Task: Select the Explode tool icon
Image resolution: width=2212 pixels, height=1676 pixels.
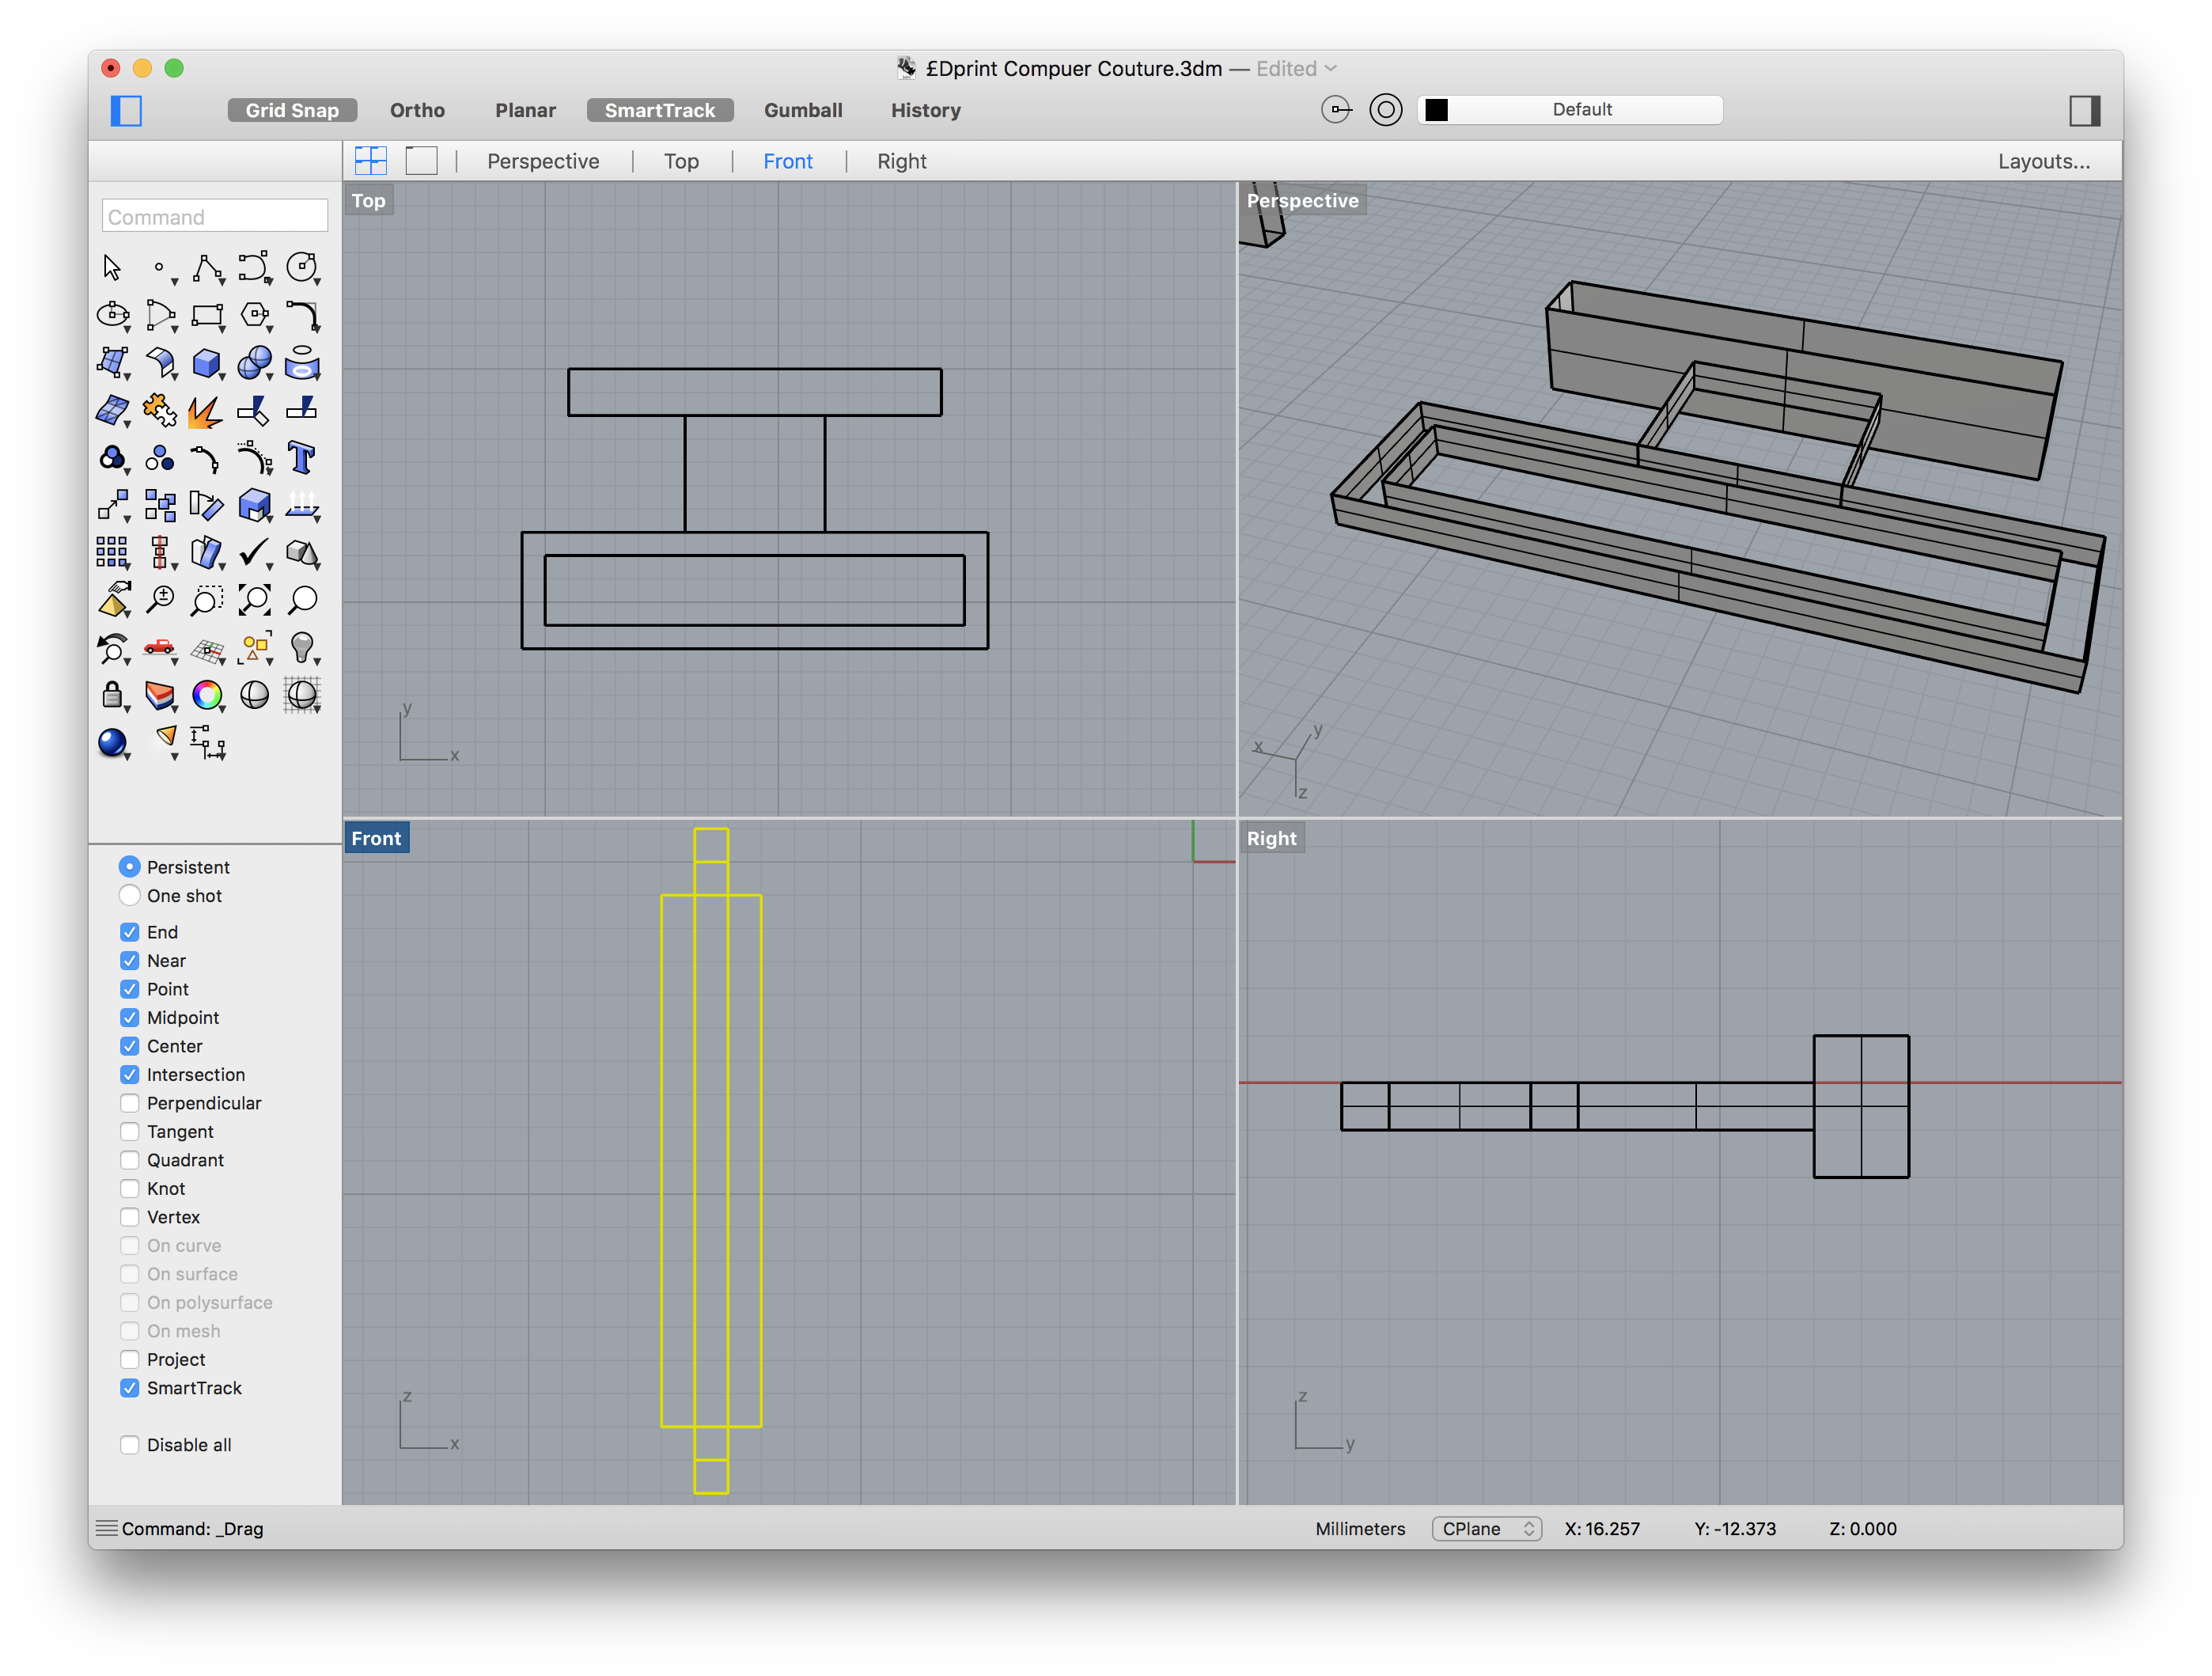Action: (205, 411)
